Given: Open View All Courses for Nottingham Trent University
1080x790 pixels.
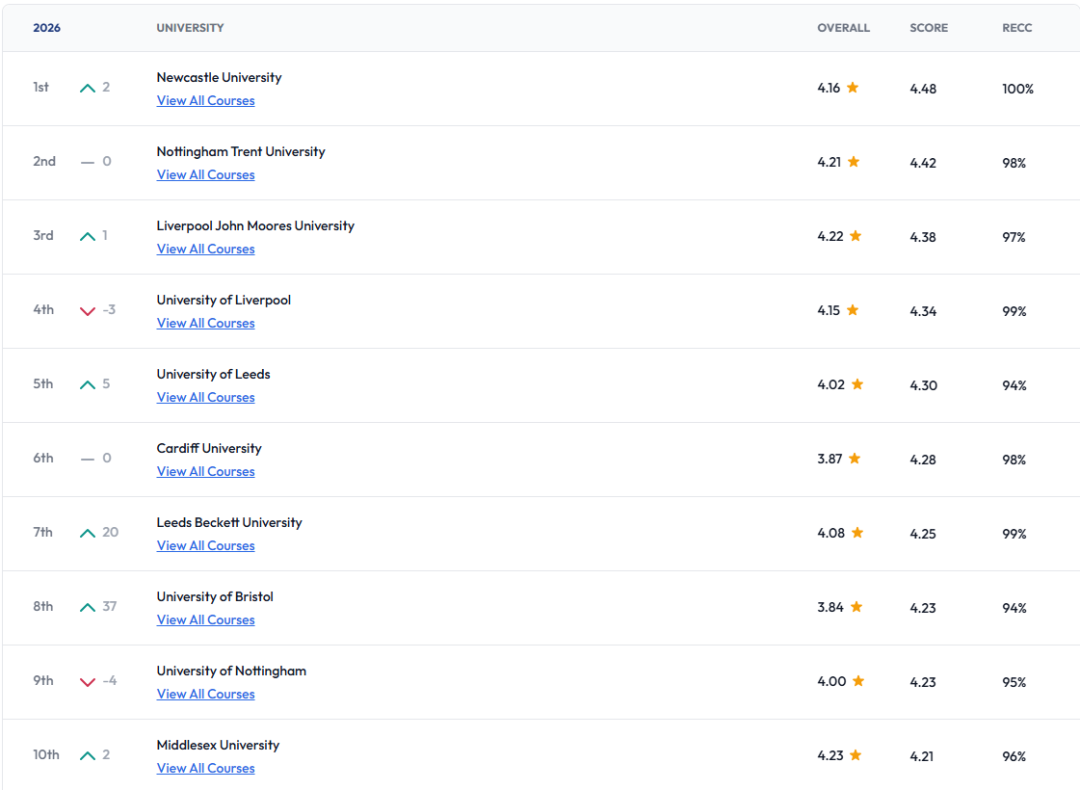Looking at the screenshot, I should coord(205,175).
